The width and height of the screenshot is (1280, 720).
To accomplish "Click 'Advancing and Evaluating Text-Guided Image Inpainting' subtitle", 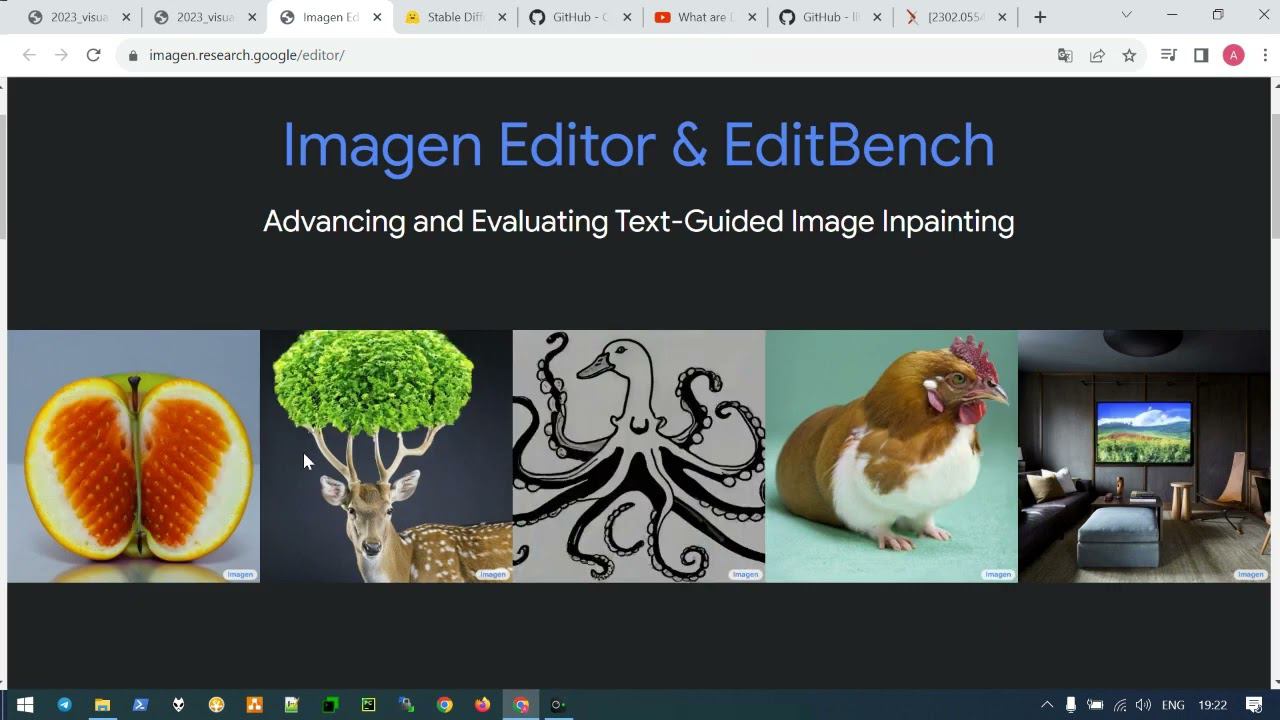I will 638,221.
